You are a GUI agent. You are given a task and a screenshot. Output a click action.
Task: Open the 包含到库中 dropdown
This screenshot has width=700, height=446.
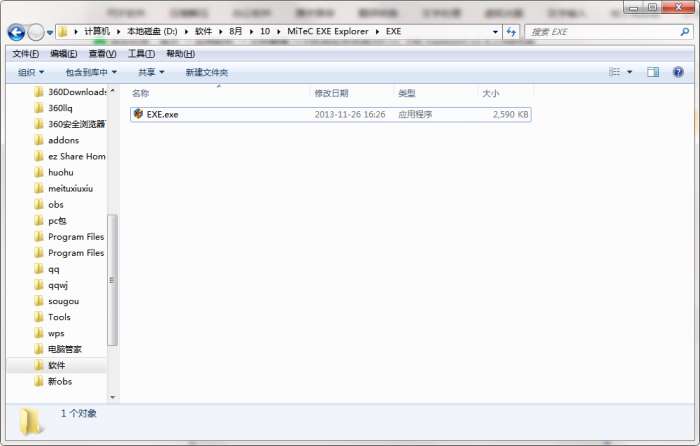(x=91, y=72)
